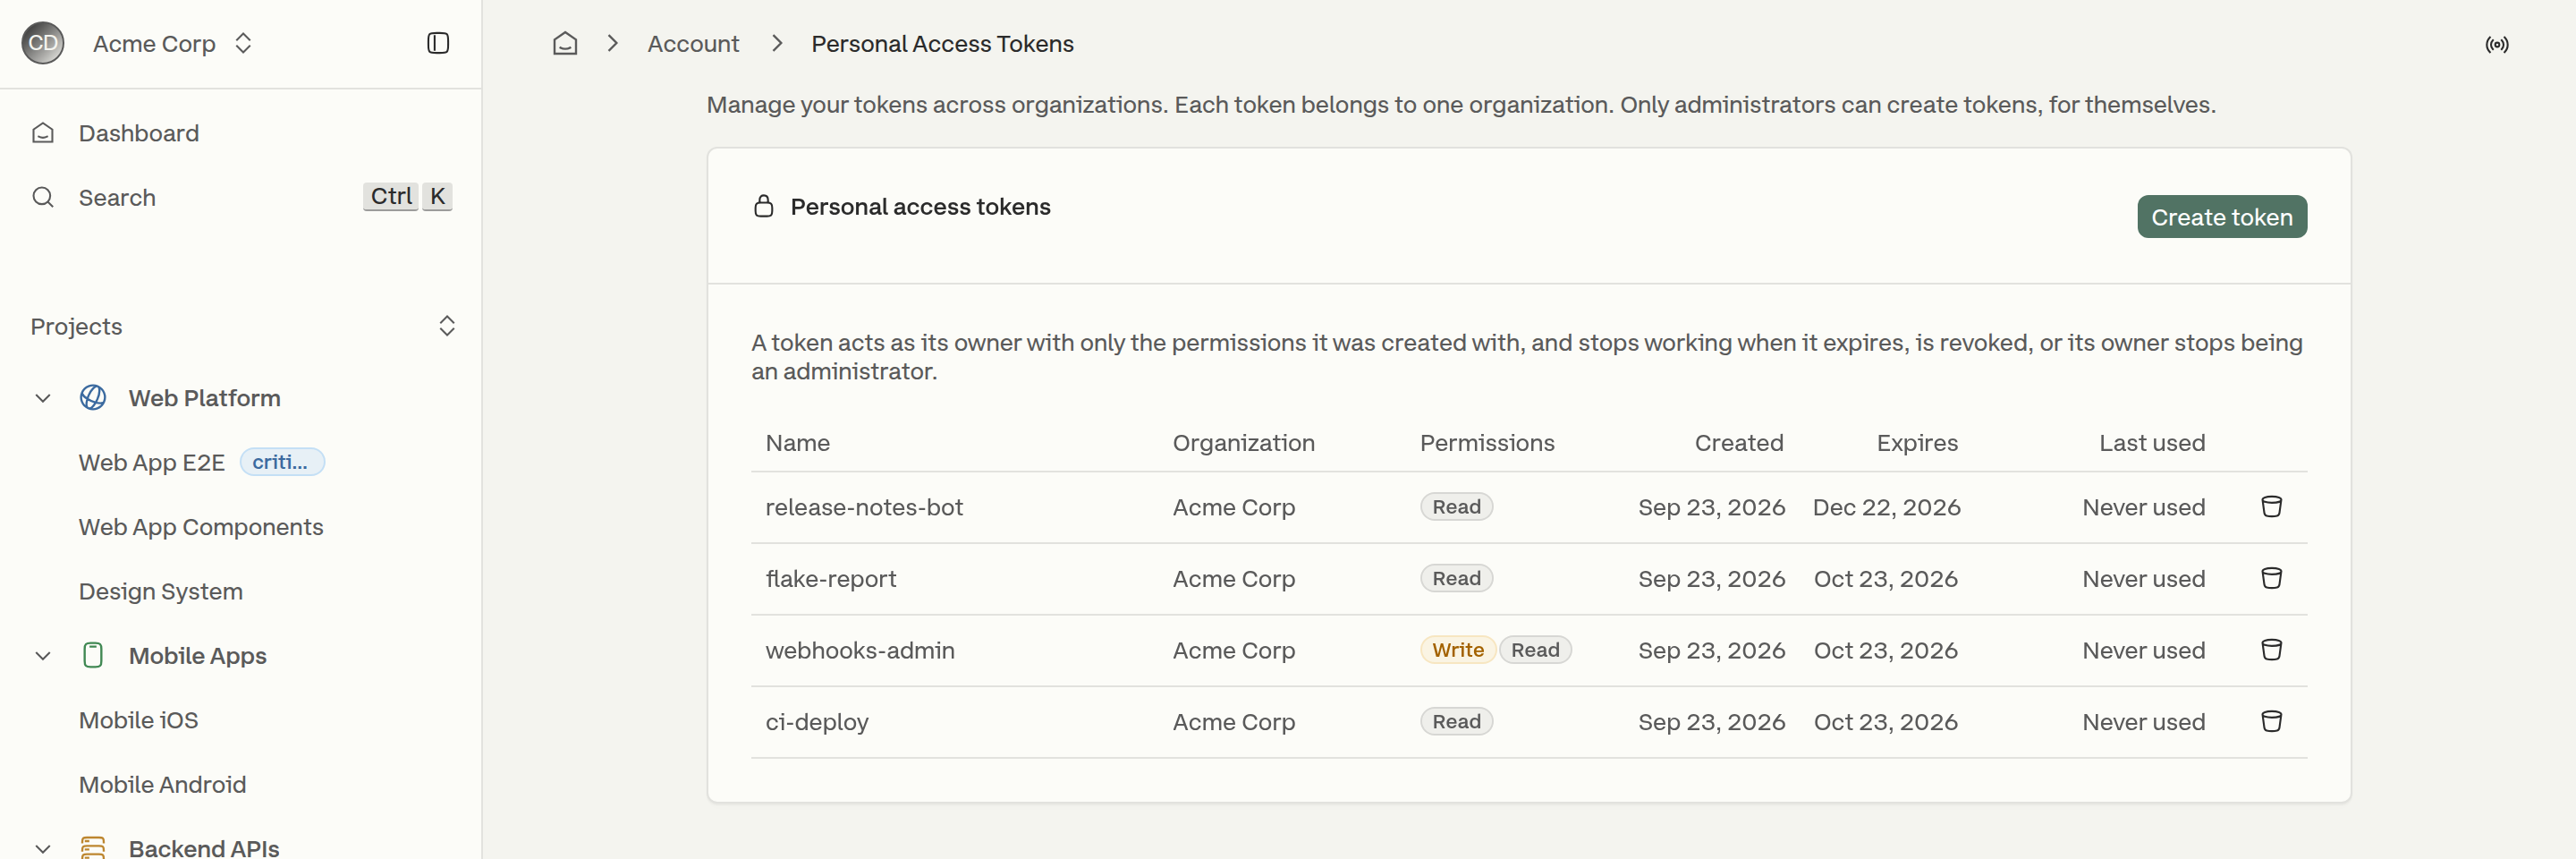
Task: Click the CD avatar icon
Action: 43,43
